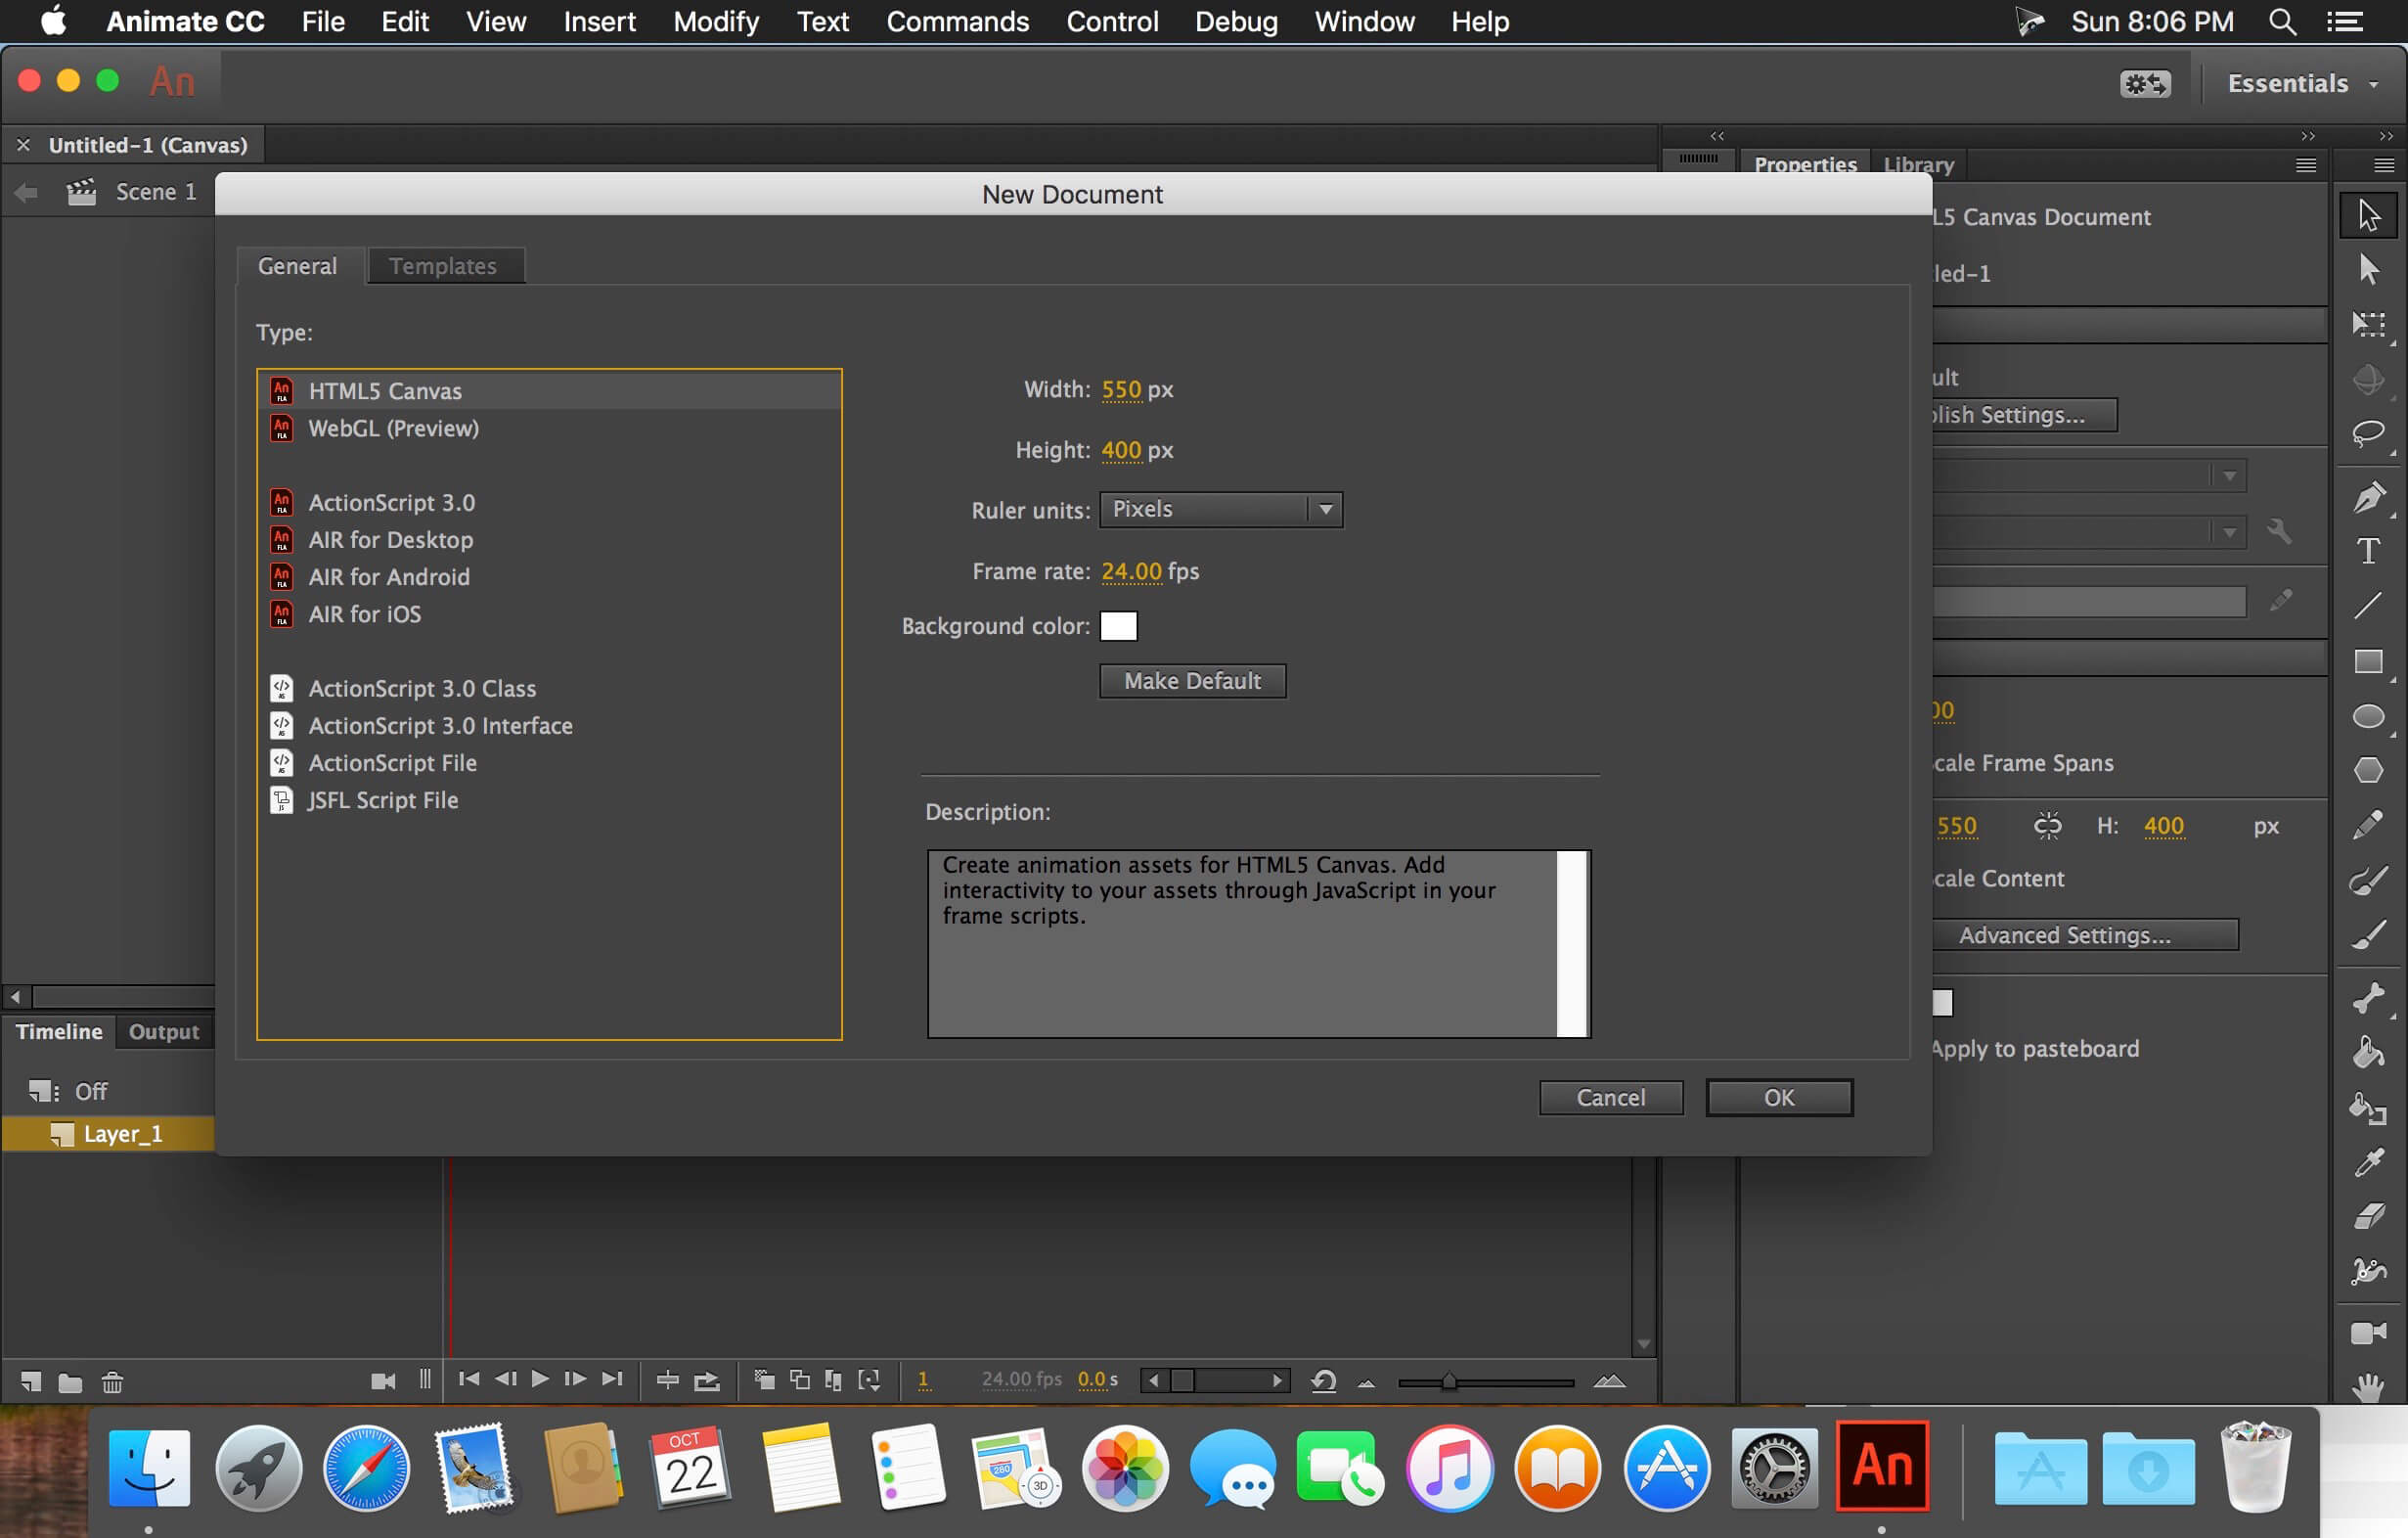Select the Lasso tool
Viewport: 2408px width, 1538px height.
click(x=2367, y=433)
